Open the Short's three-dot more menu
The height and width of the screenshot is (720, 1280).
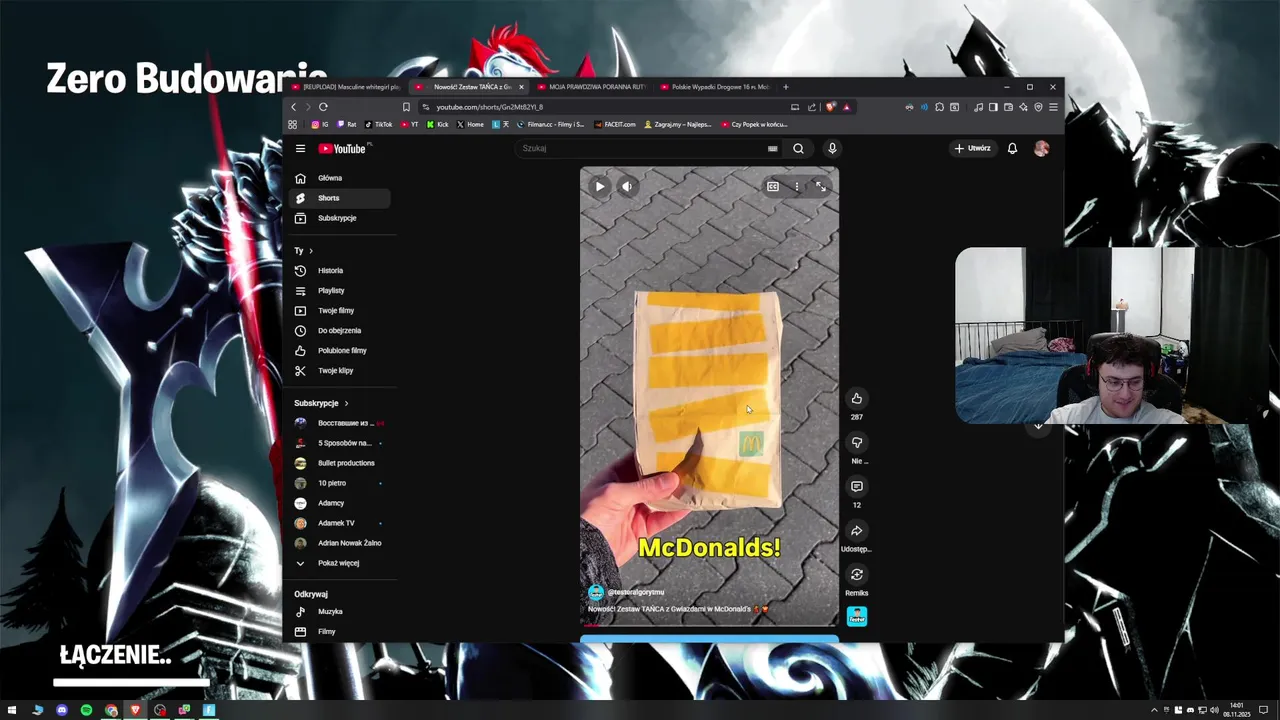797,186
